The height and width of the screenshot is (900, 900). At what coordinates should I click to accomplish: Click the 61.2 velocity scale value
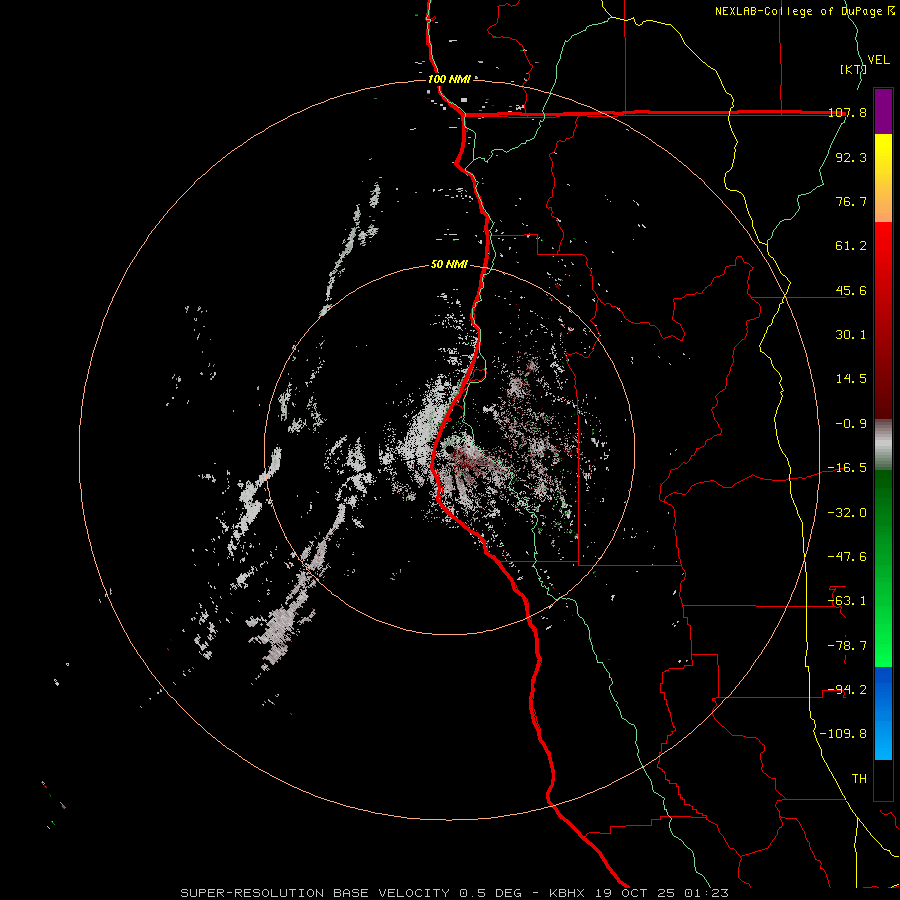pyautogui.click(x=851, y=246)
